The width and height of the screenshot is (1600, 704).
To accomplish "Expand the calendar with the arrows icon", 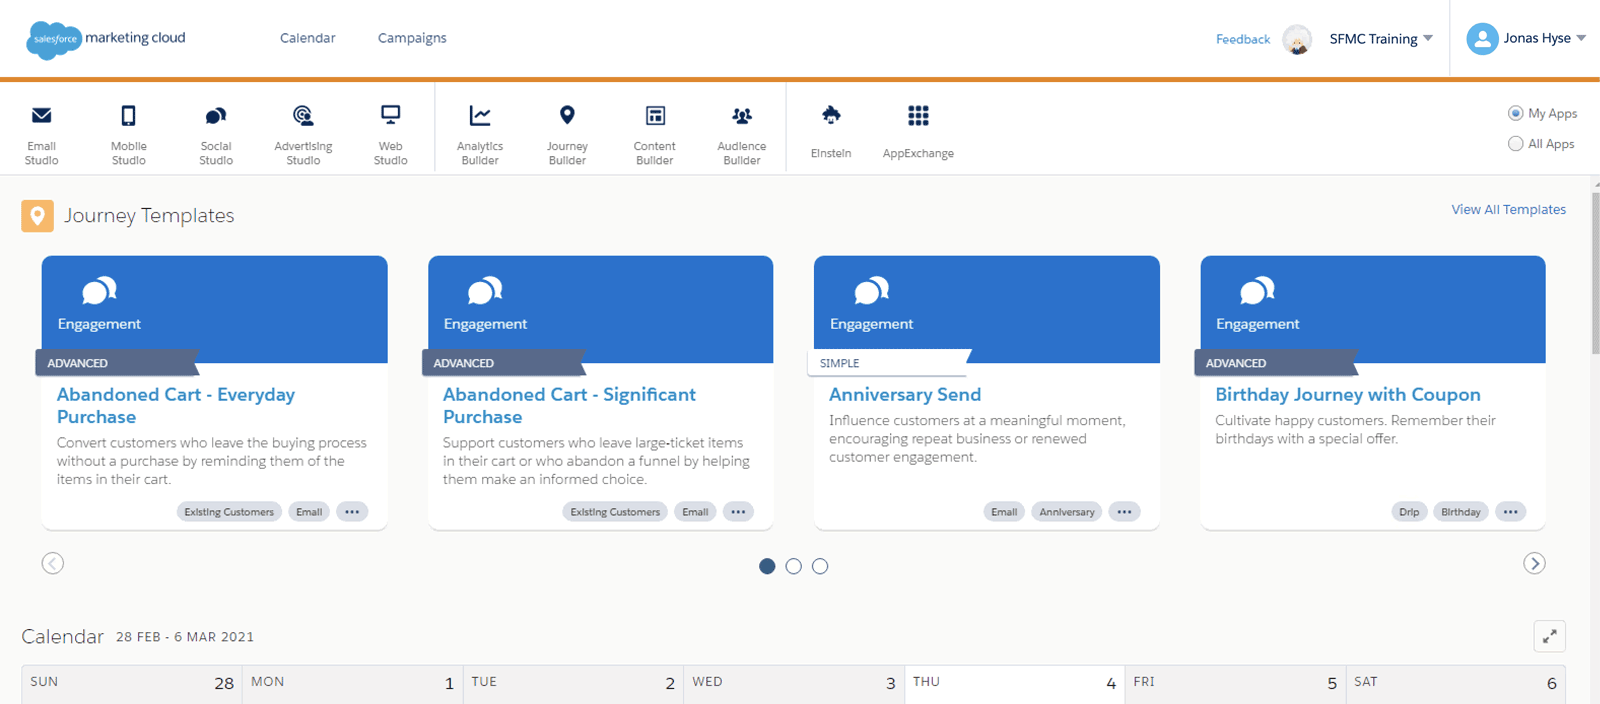I will pyautogui.click(x=1549, y=636).
